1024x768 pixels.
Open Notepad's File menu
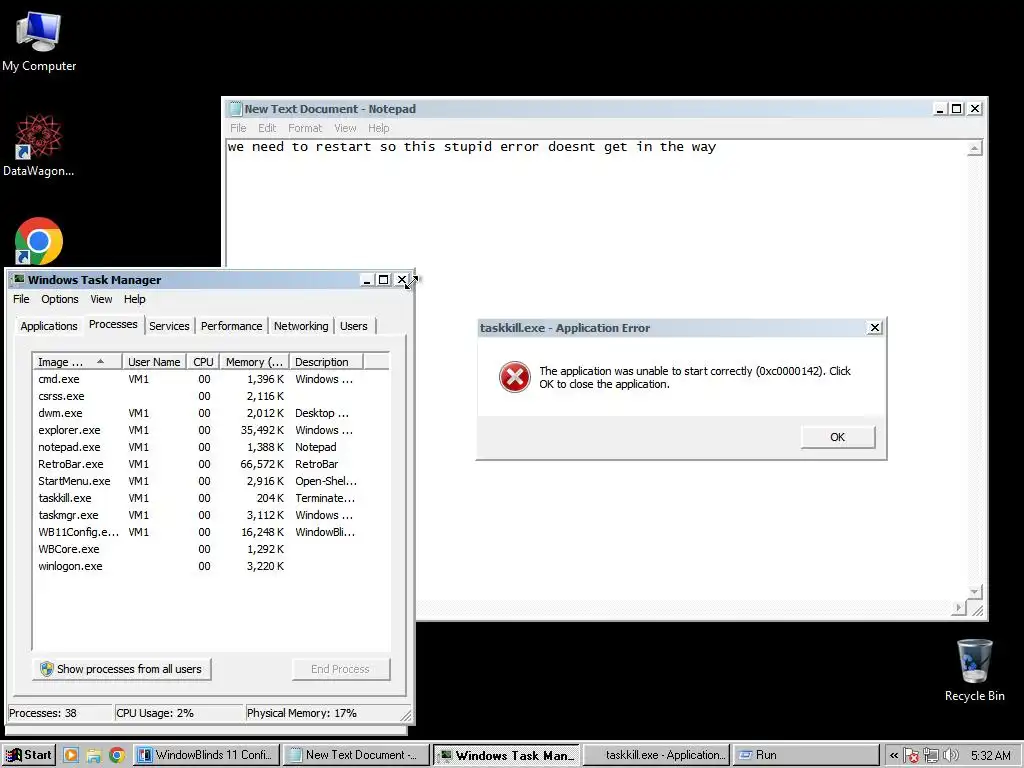pyautogui.click(x=238, y=128)
